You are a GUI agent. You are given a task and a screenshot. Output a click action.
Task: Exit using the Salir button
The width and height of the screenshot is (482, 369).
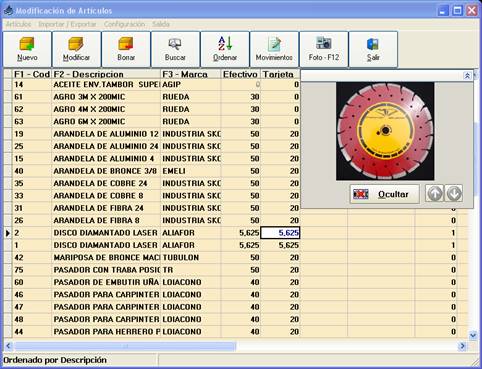(373, 49)
